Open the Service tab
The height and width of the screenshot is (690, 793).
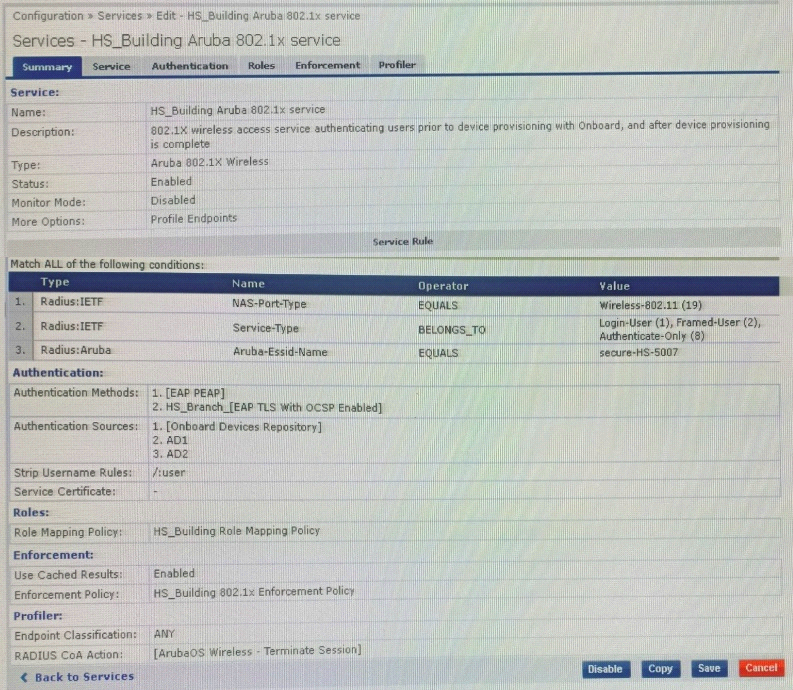111,66
